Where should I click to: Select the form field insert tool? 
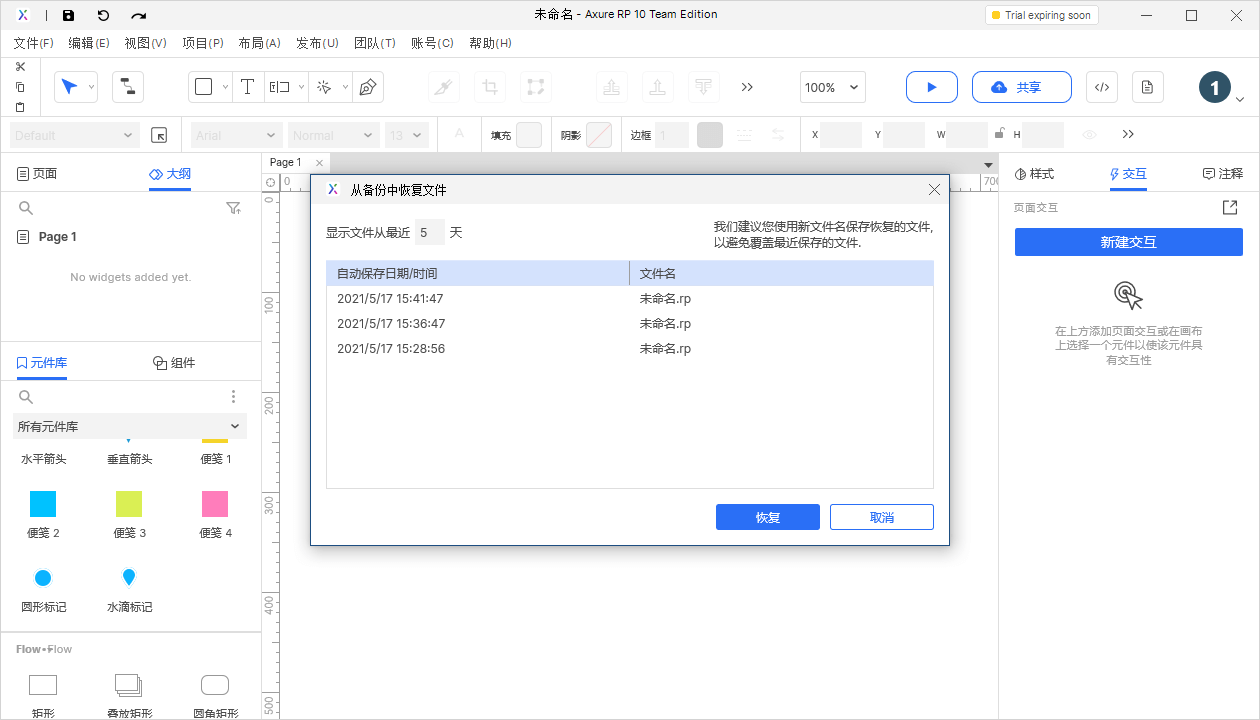[279, 87]
